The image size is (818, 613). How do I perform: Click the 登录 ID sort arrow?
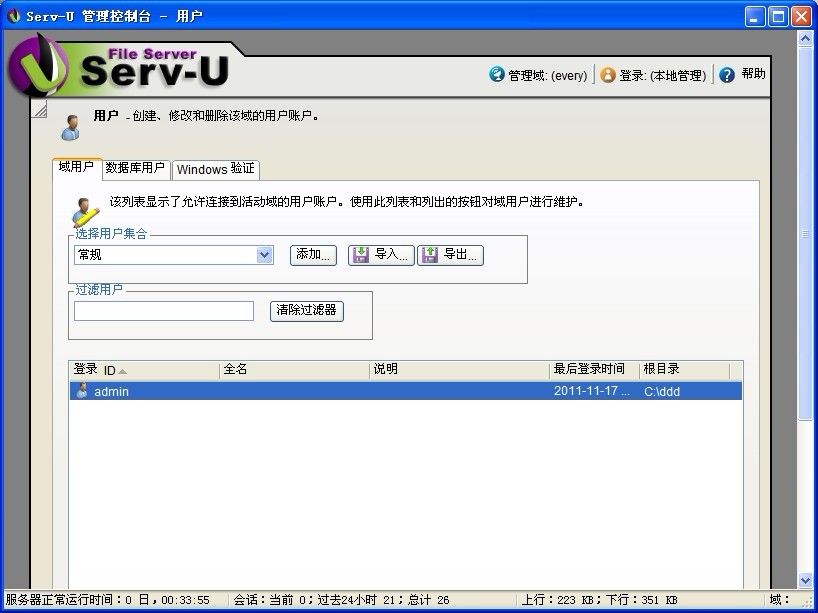click(x=122, y=371)
